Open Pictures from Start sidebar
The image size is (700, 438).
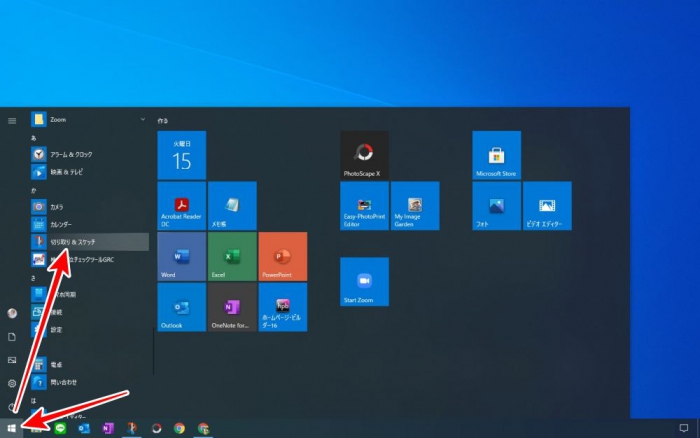point(12,360)
